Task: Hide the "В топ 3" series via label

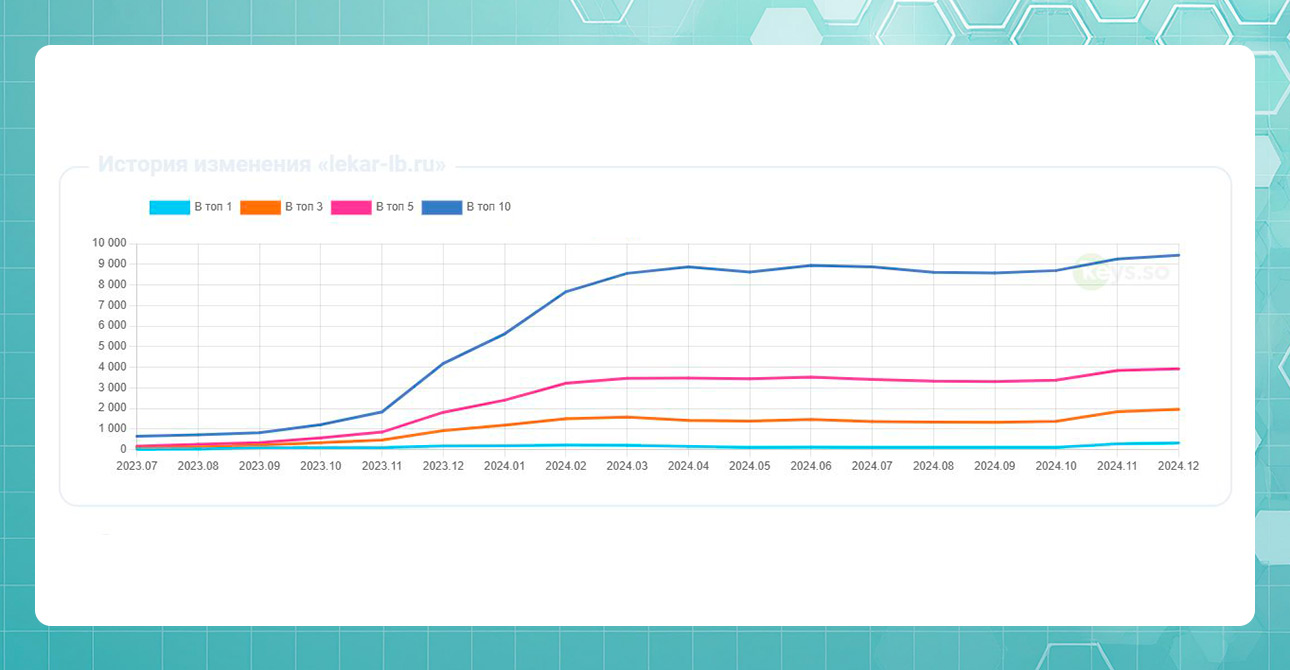Action: coord(304,207)
